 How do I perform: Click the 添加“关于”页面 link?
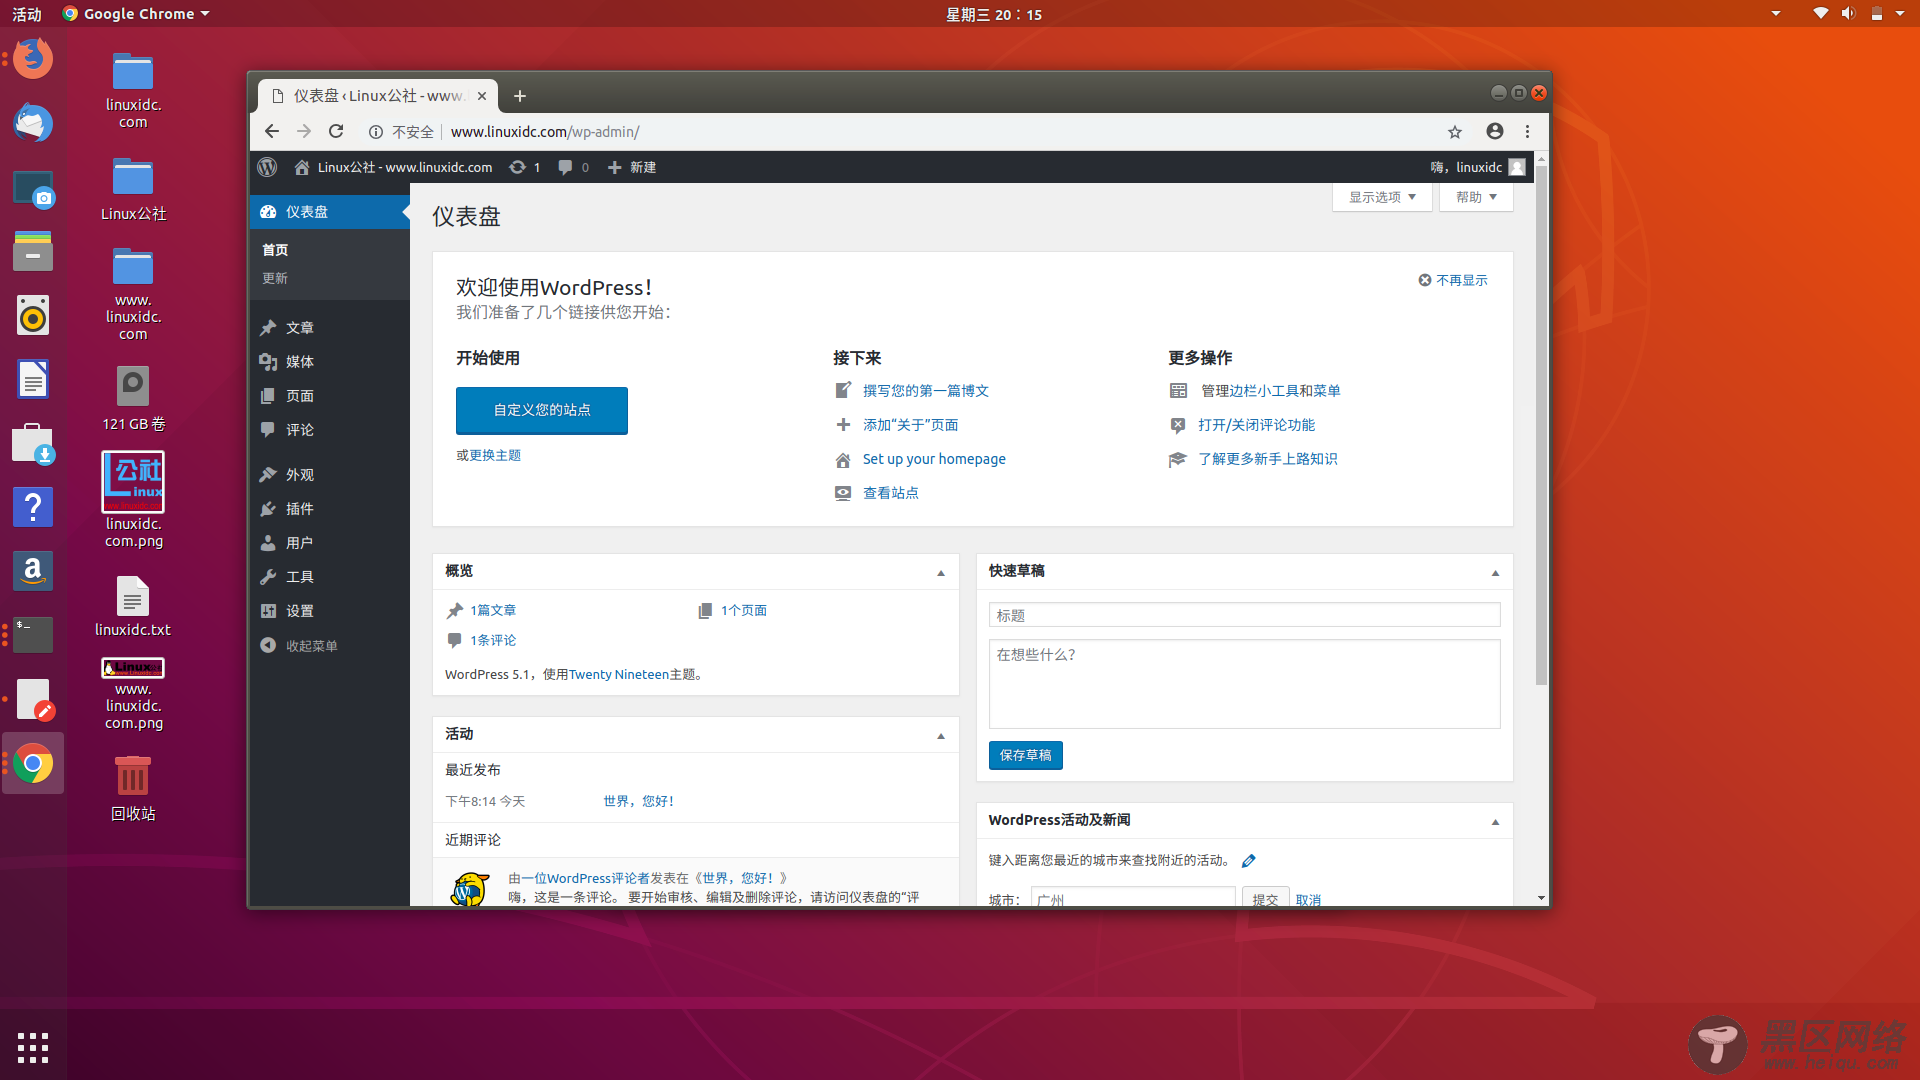pyautogui.click(x=911, y=425)
